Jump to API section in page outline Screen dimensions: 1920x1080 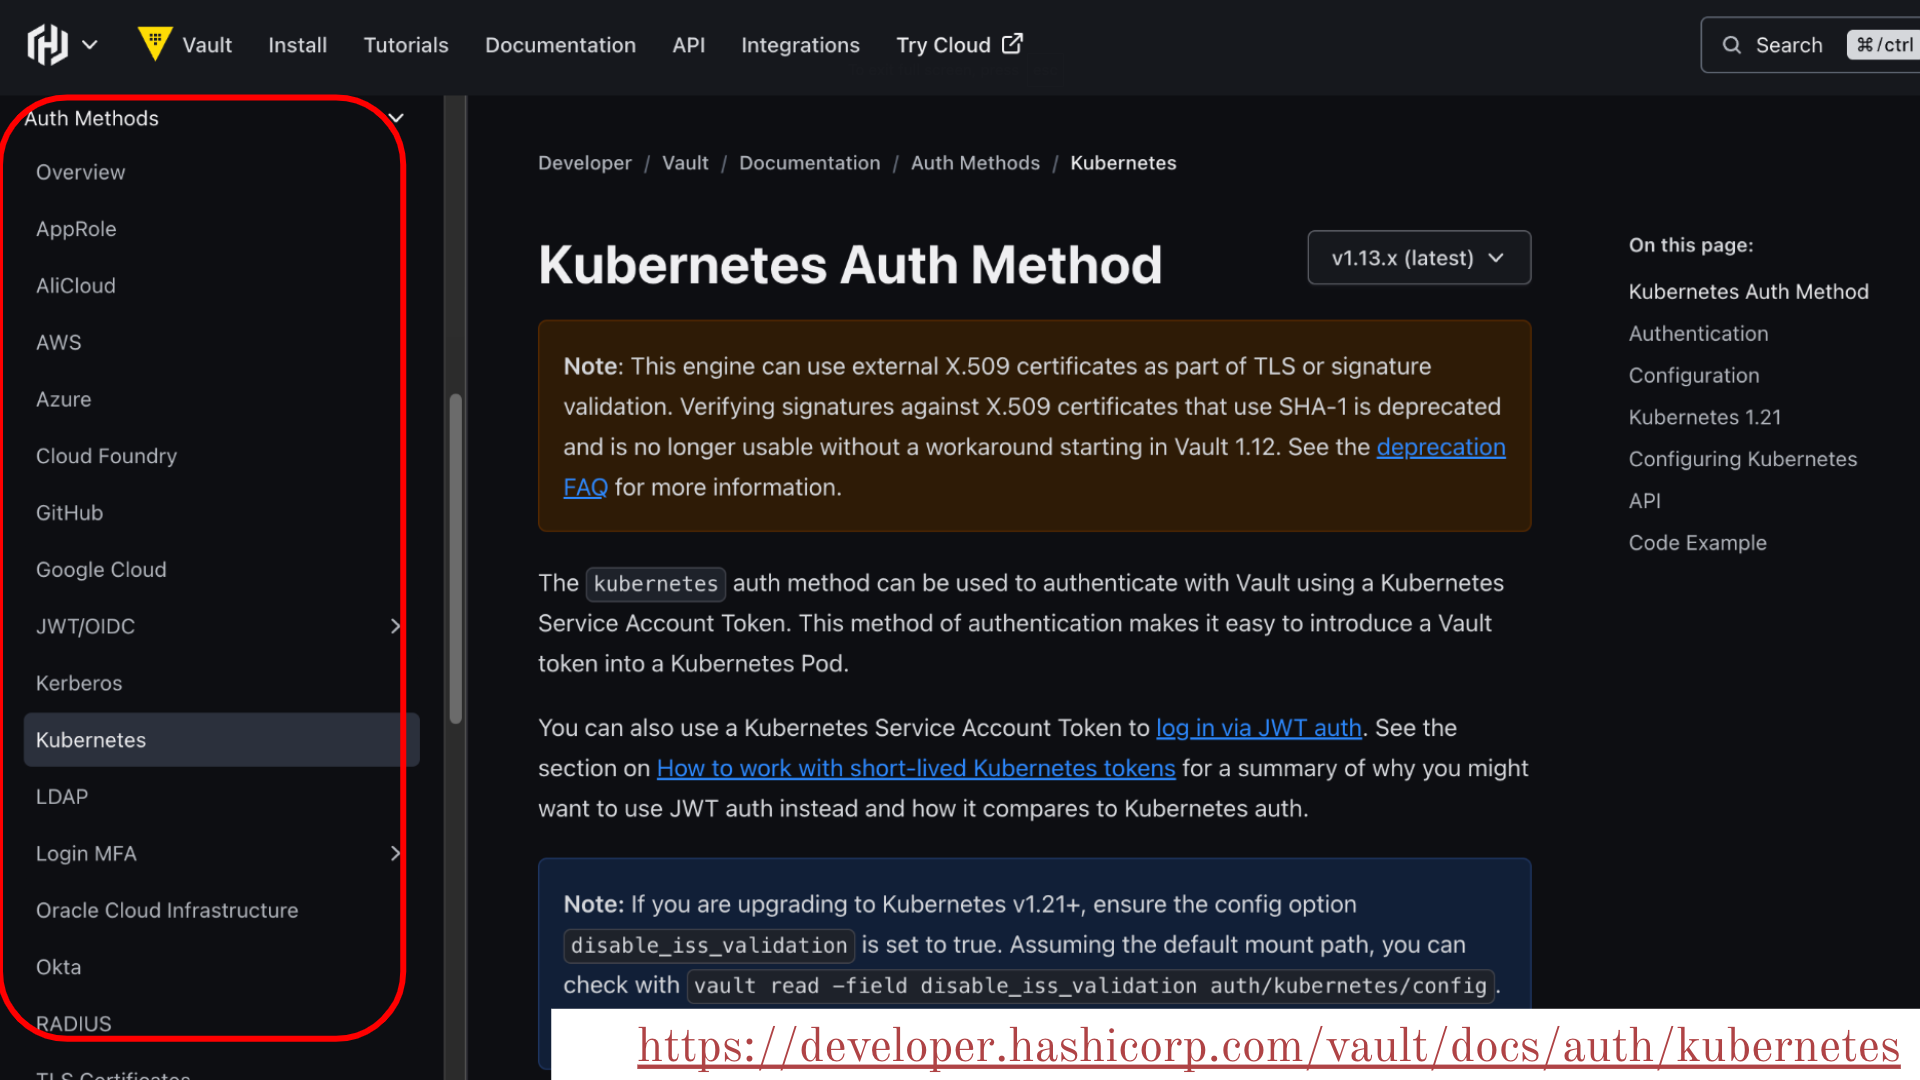(x=1644, y=501)
